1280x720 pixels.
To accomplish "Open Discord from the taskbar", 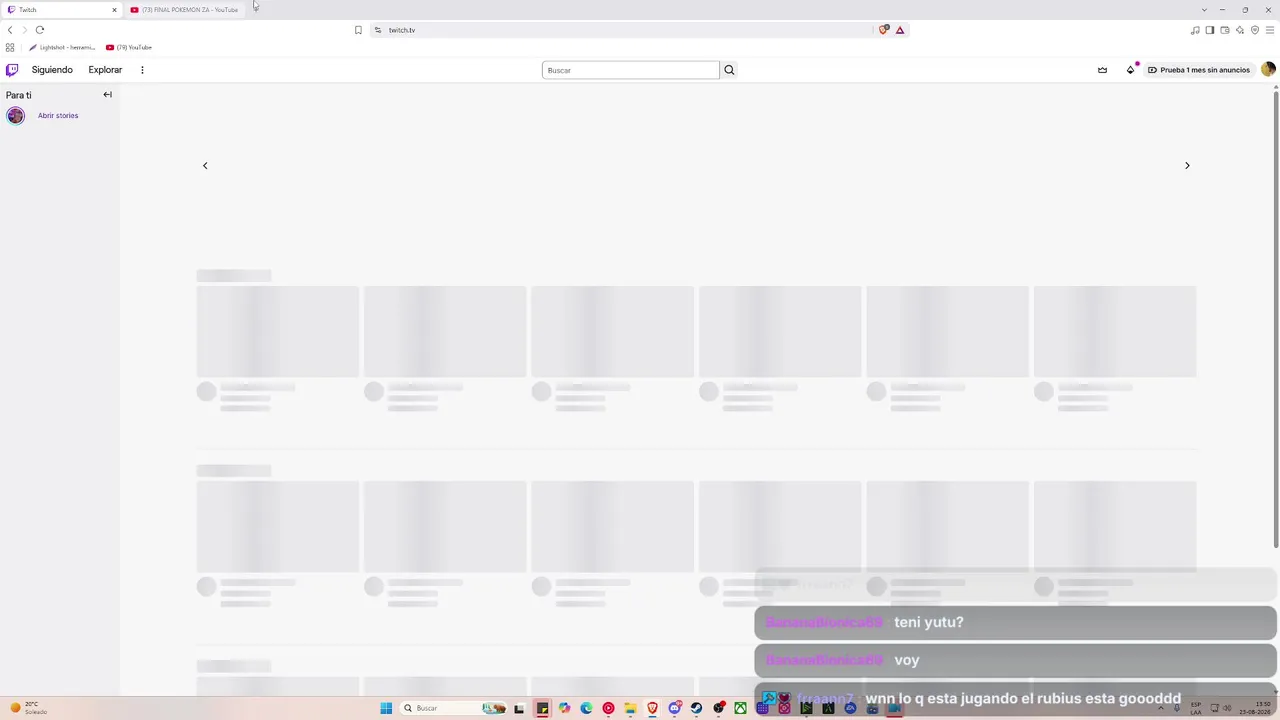I will (x=674, y=708).
